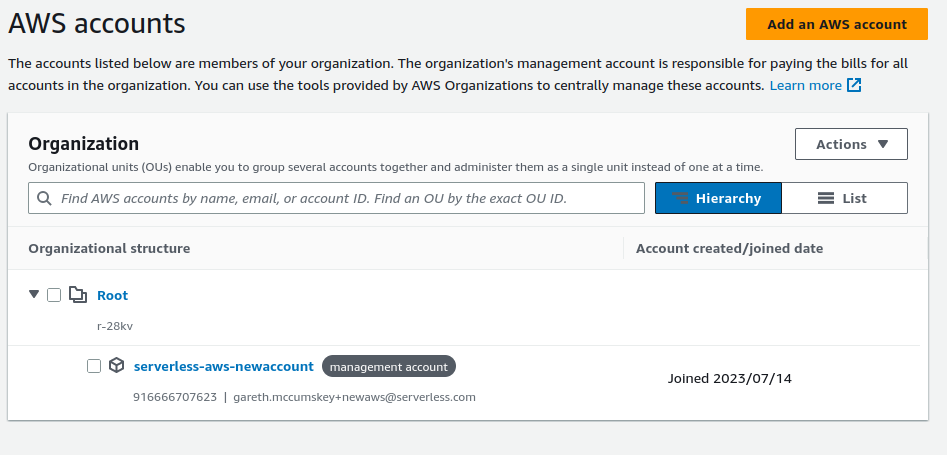Click the Organizational structure column header
Image resolution: width=947 pixels, height=455 pixels.
(109, 248)
